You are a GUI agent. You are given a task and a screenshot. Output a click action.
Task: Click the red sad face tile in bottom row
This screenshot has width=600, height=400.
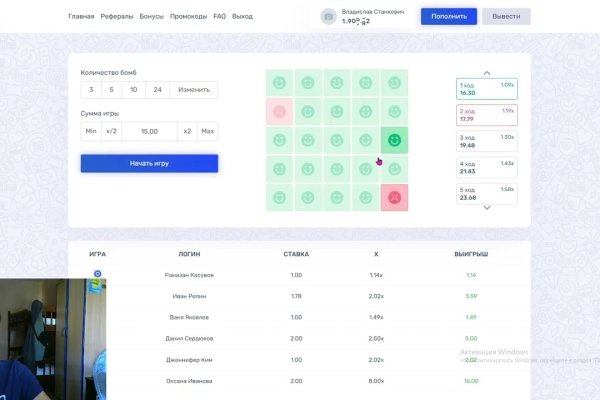pos(395,197)
